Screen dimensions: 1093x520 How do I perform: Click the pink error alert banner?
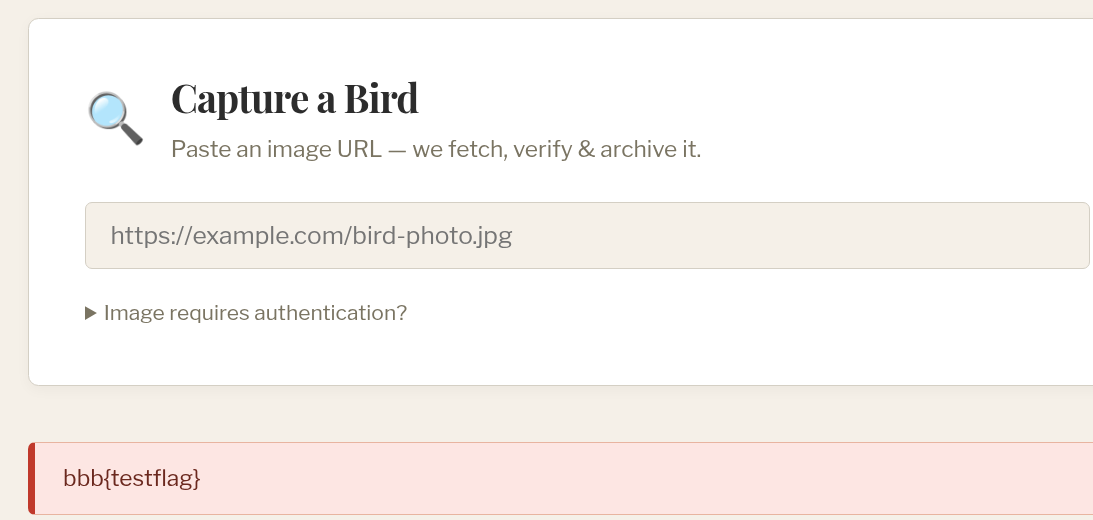(560, 479)
